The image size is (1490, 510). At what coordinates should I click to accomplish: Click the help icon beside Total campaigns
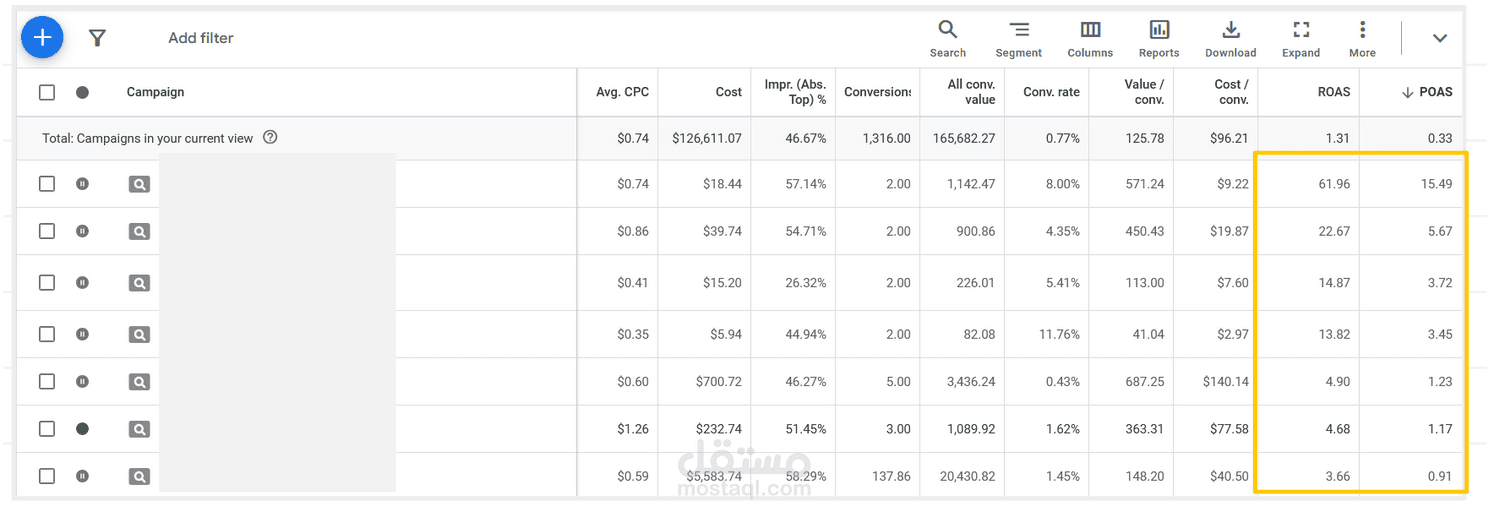point(270,138)
